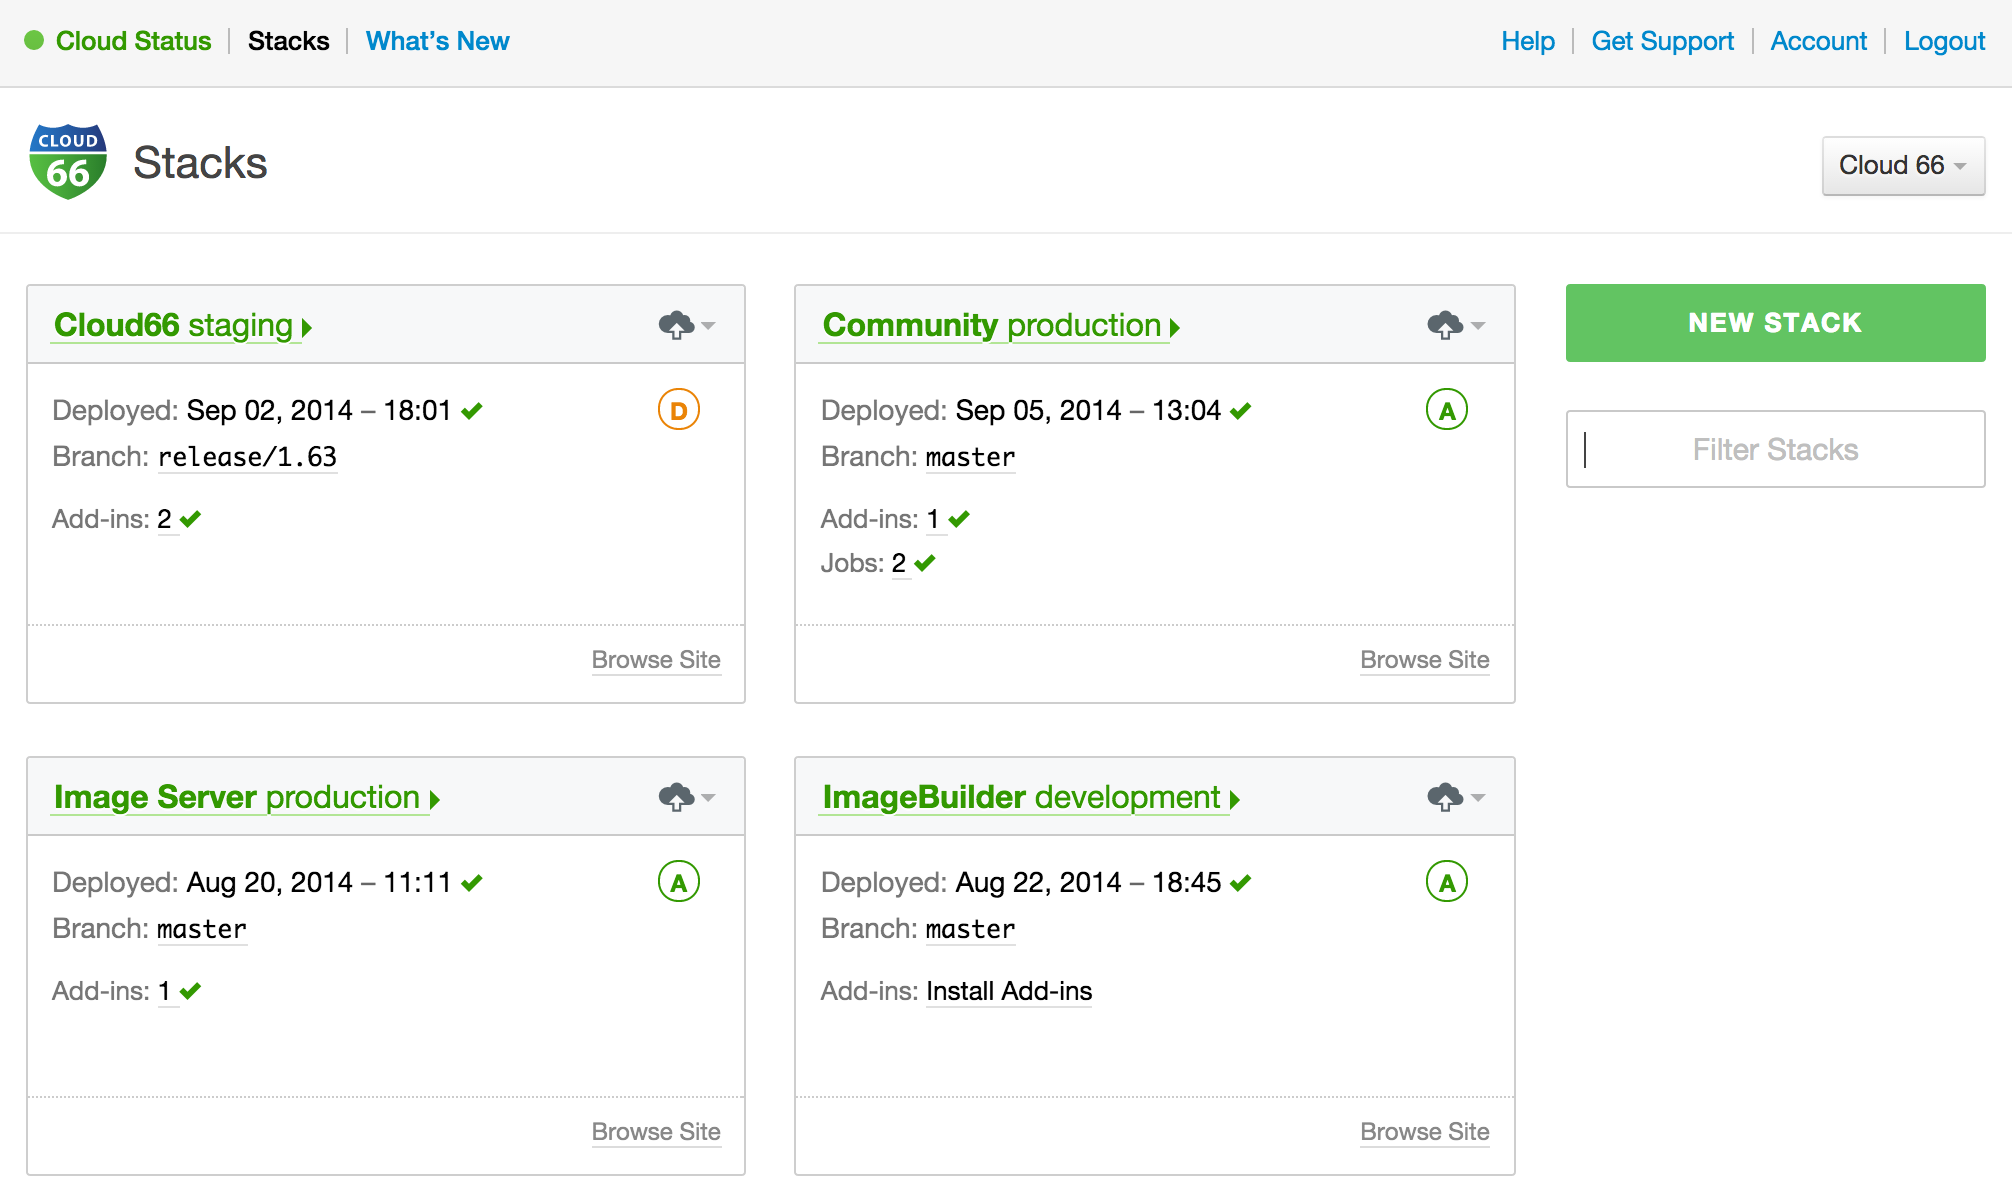Click Add-ins count 2 on Cloud66 staging

[x=165, y=519]
